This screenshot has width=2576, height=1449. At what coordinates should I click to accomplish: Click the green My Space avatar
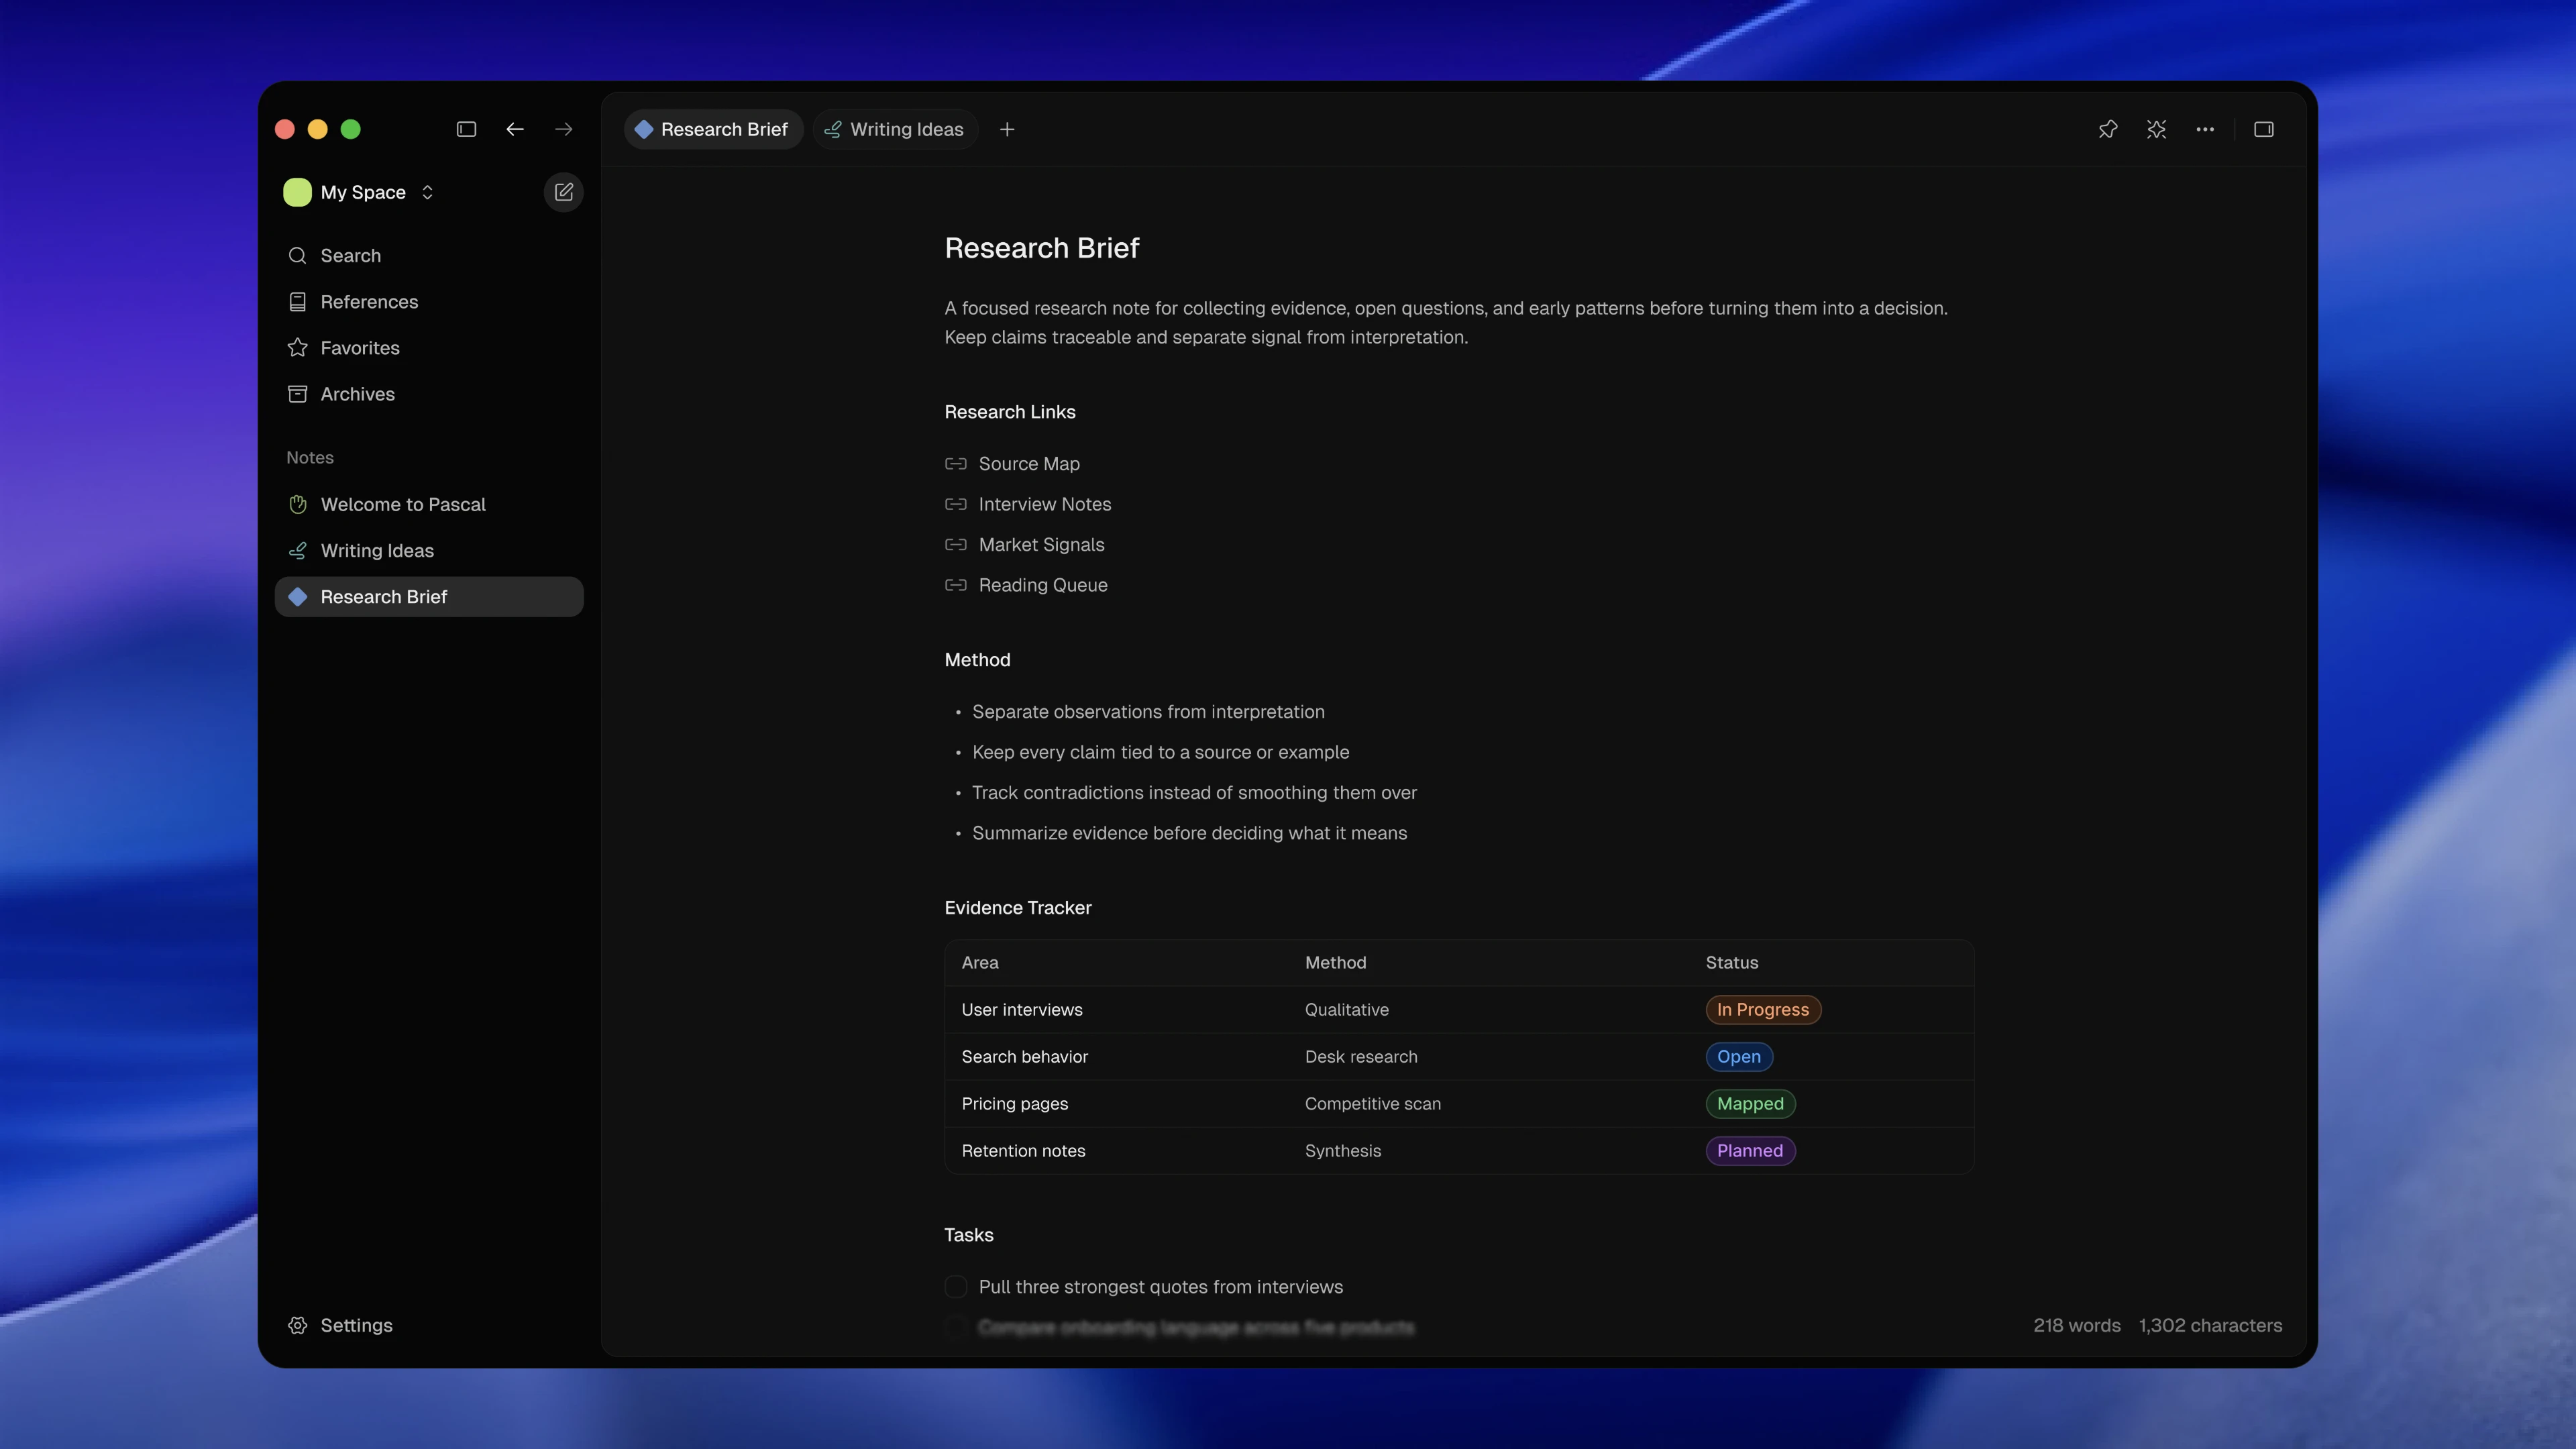[x=297, y=192]
